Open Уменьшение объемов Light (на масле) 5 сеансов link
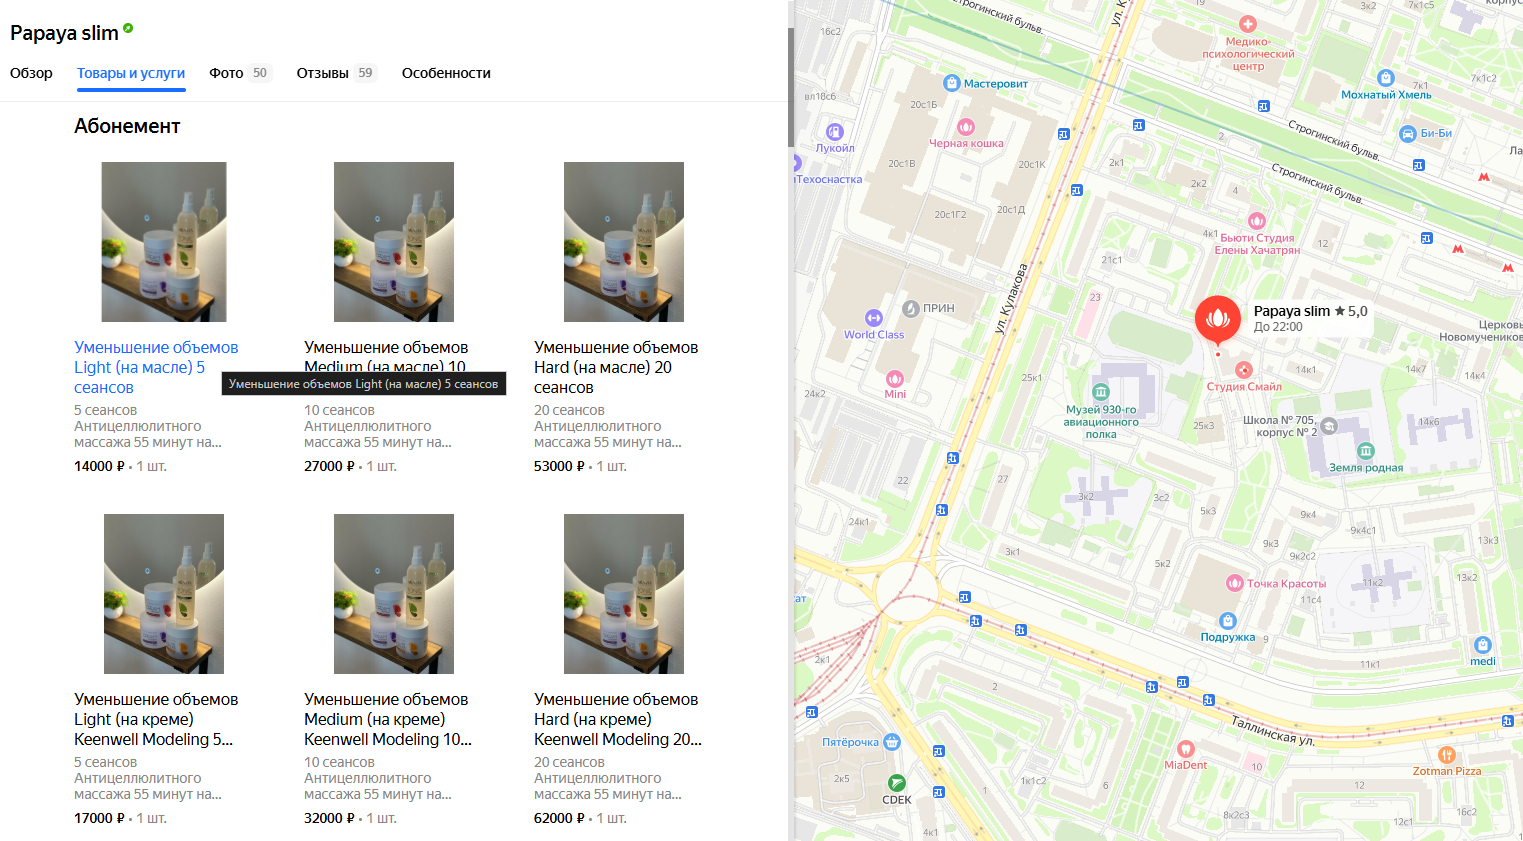 point(155,367)
